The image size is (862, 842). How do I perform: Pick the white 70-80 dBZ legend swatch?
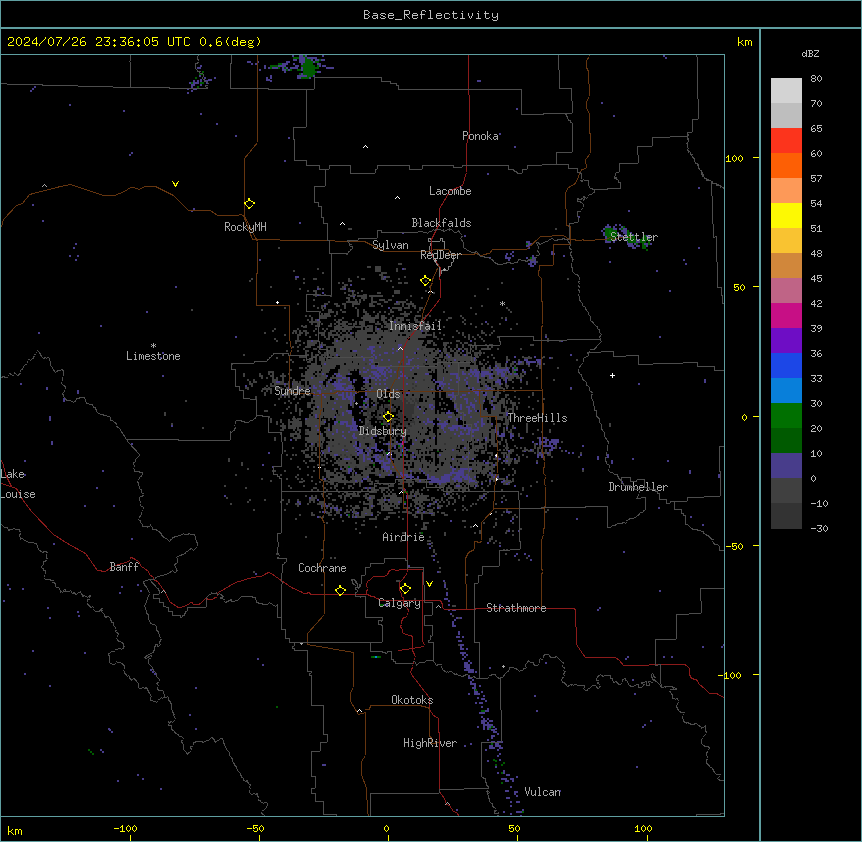(786, 91)
